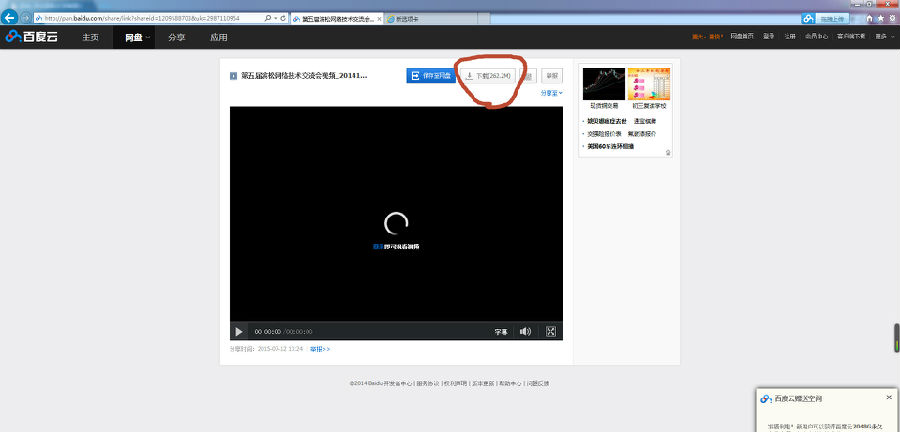Expand the 分享至 share dropdown
This screenshot has width=900, height=432.
(x=552, y=93)
